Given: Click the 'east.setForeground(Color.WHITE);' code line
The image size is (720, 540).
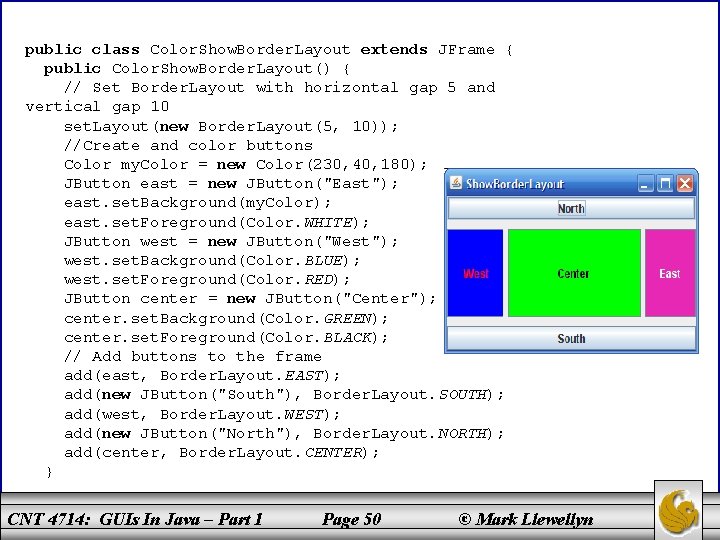Looking at the screenshot, I should pyautogui.click(x=216, y=223).
